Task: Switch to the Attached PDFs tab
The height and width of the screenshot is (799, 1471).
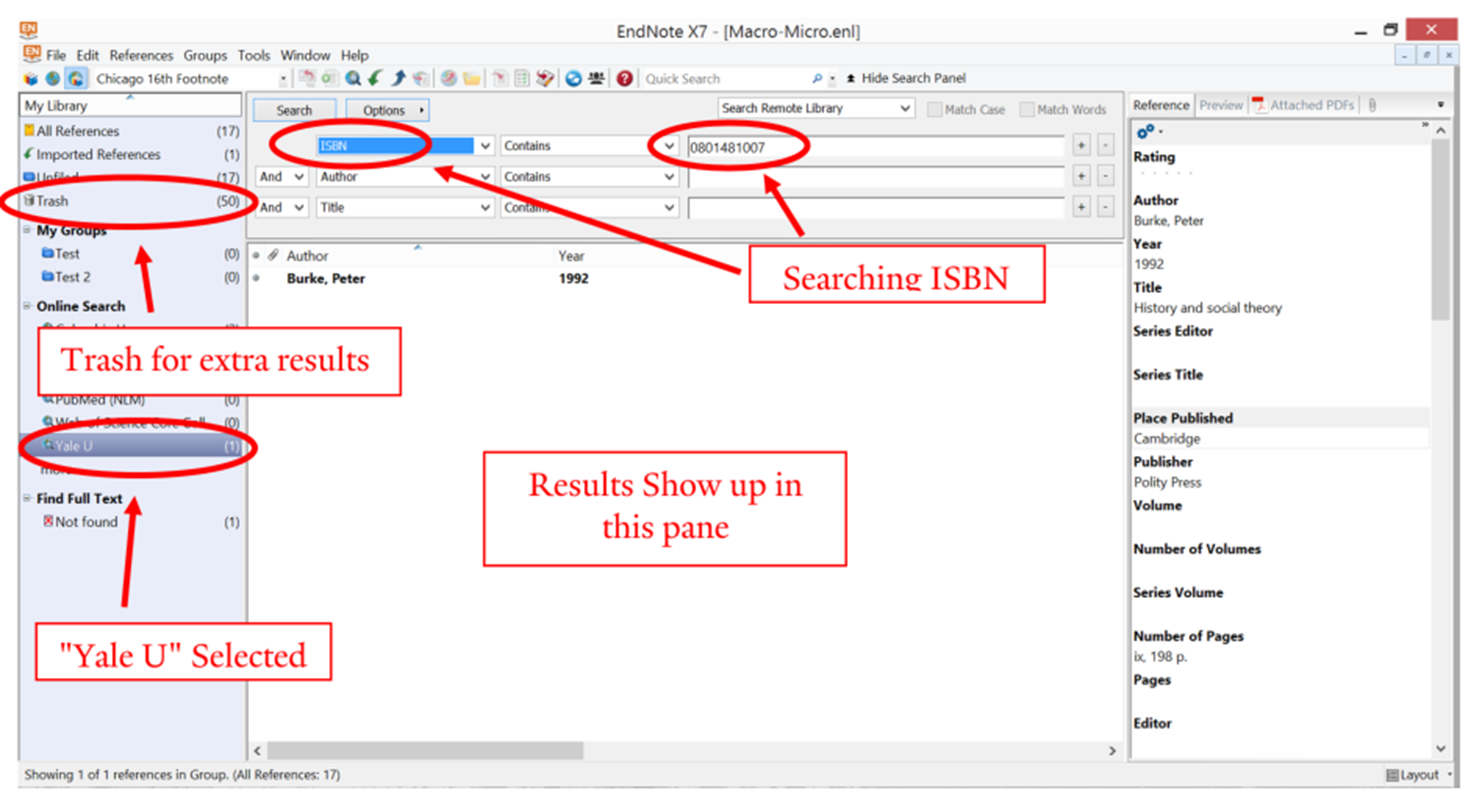Action: 1304,105
